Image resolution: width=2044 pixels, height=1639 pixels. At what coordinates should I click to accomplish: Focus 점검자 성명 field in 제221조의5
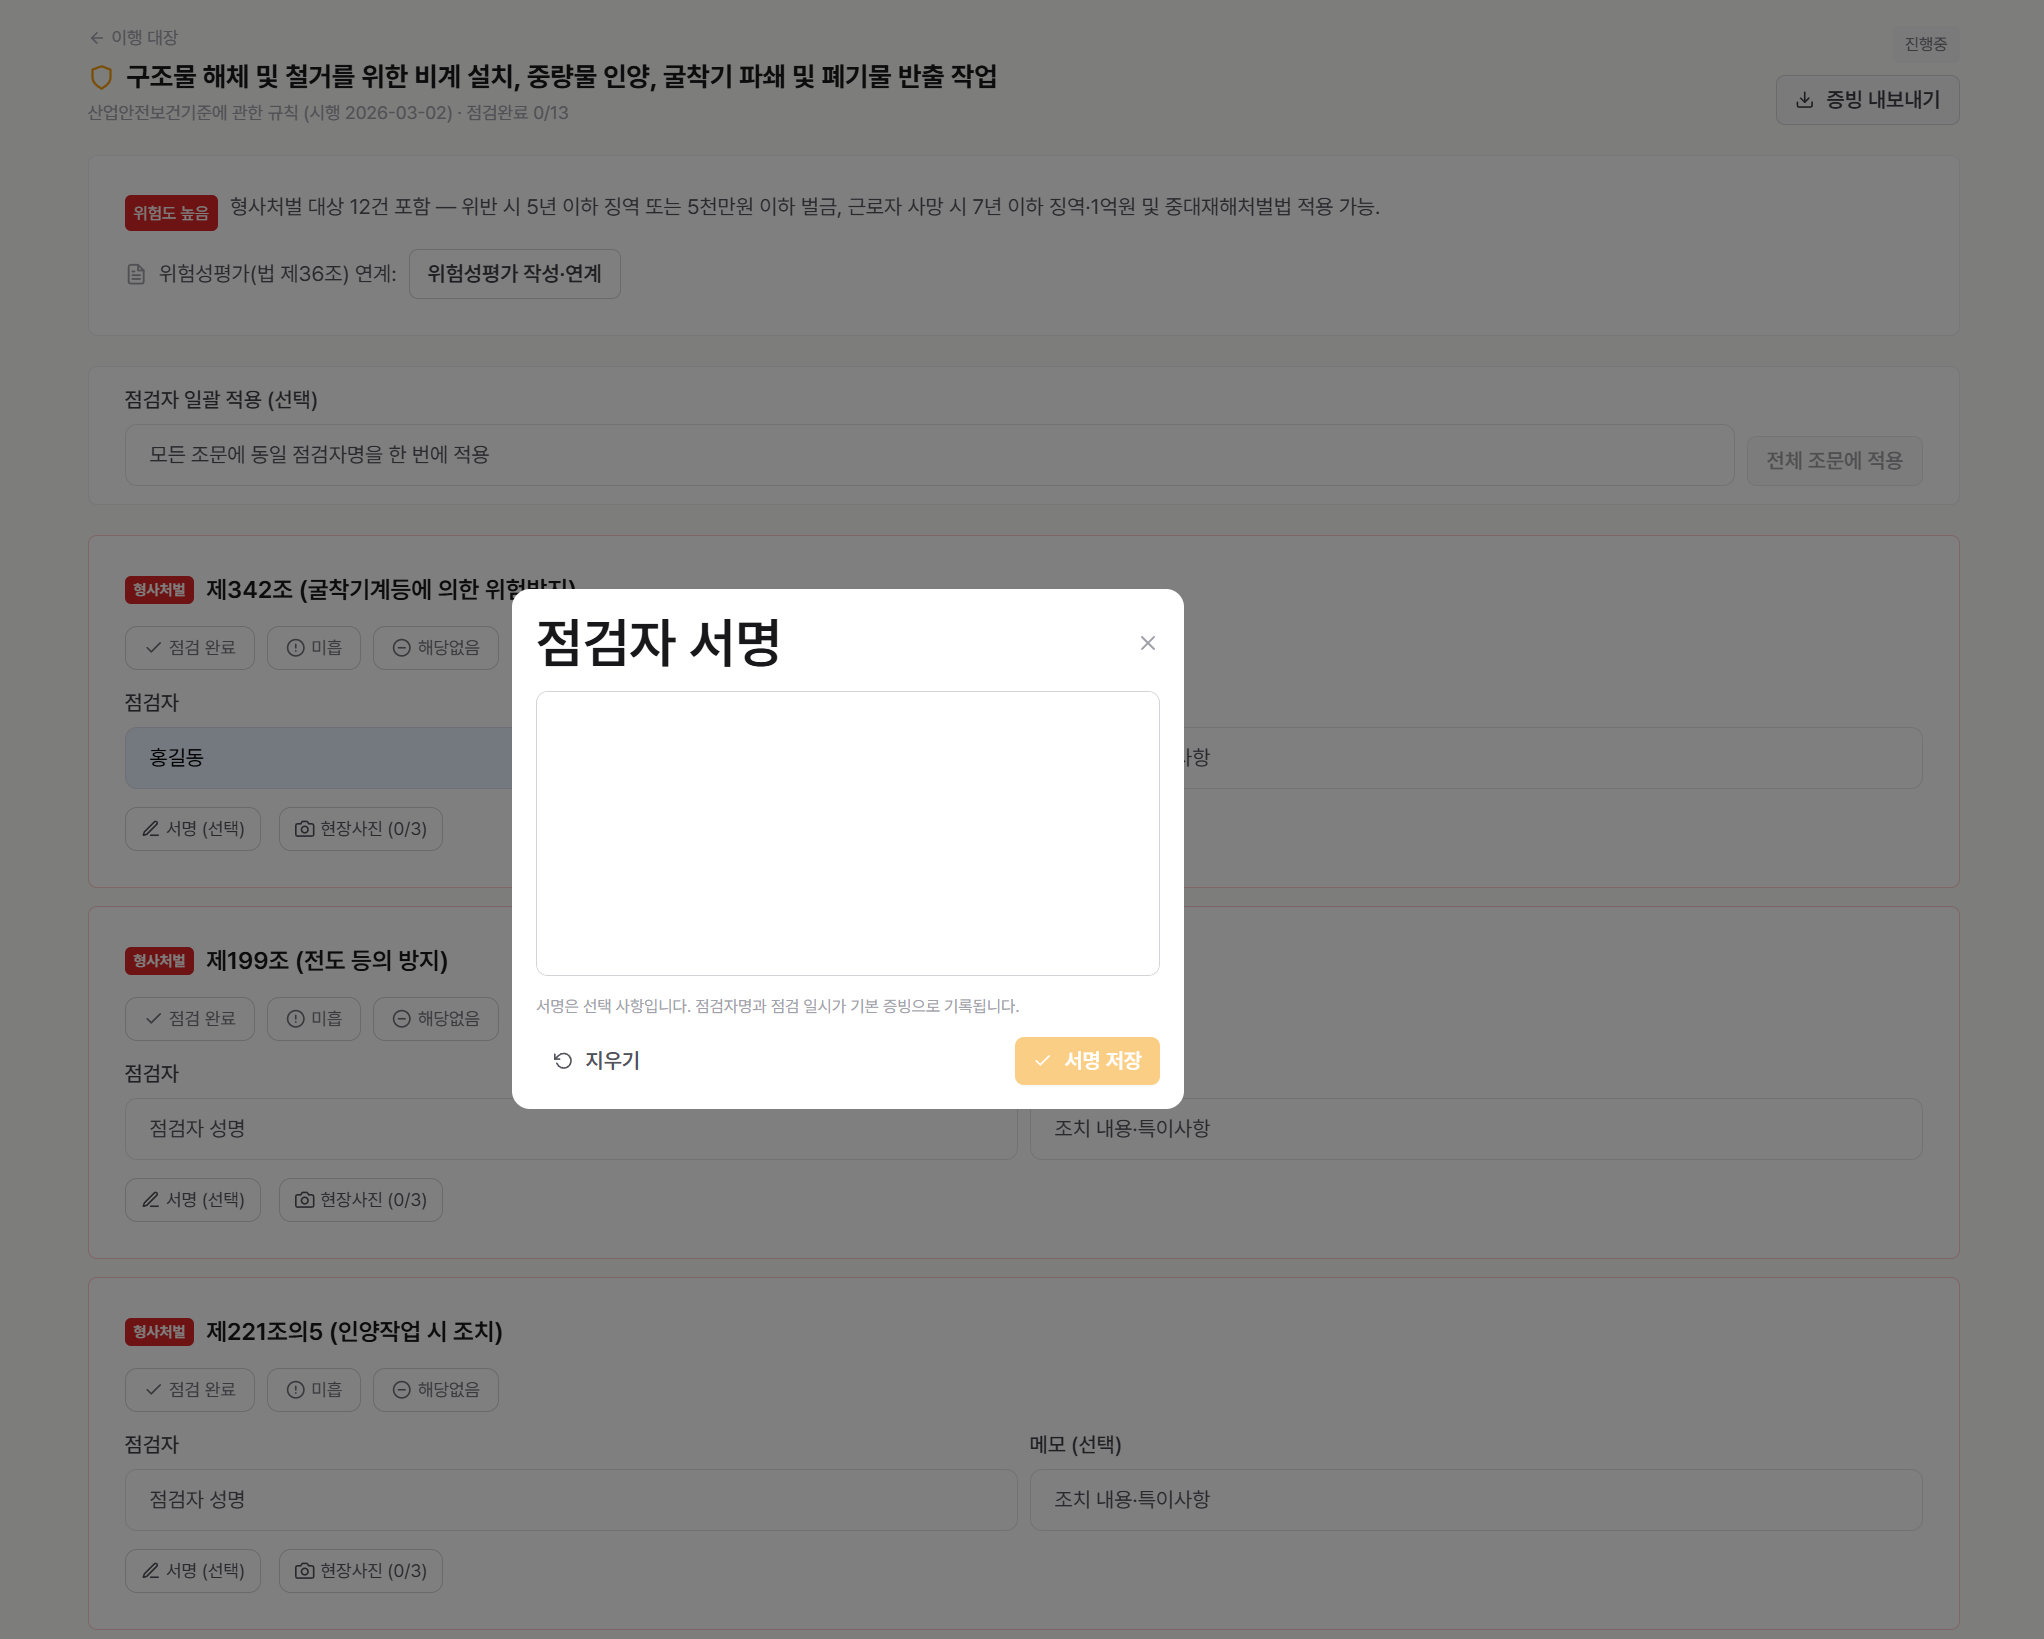tap(571, 1500)
